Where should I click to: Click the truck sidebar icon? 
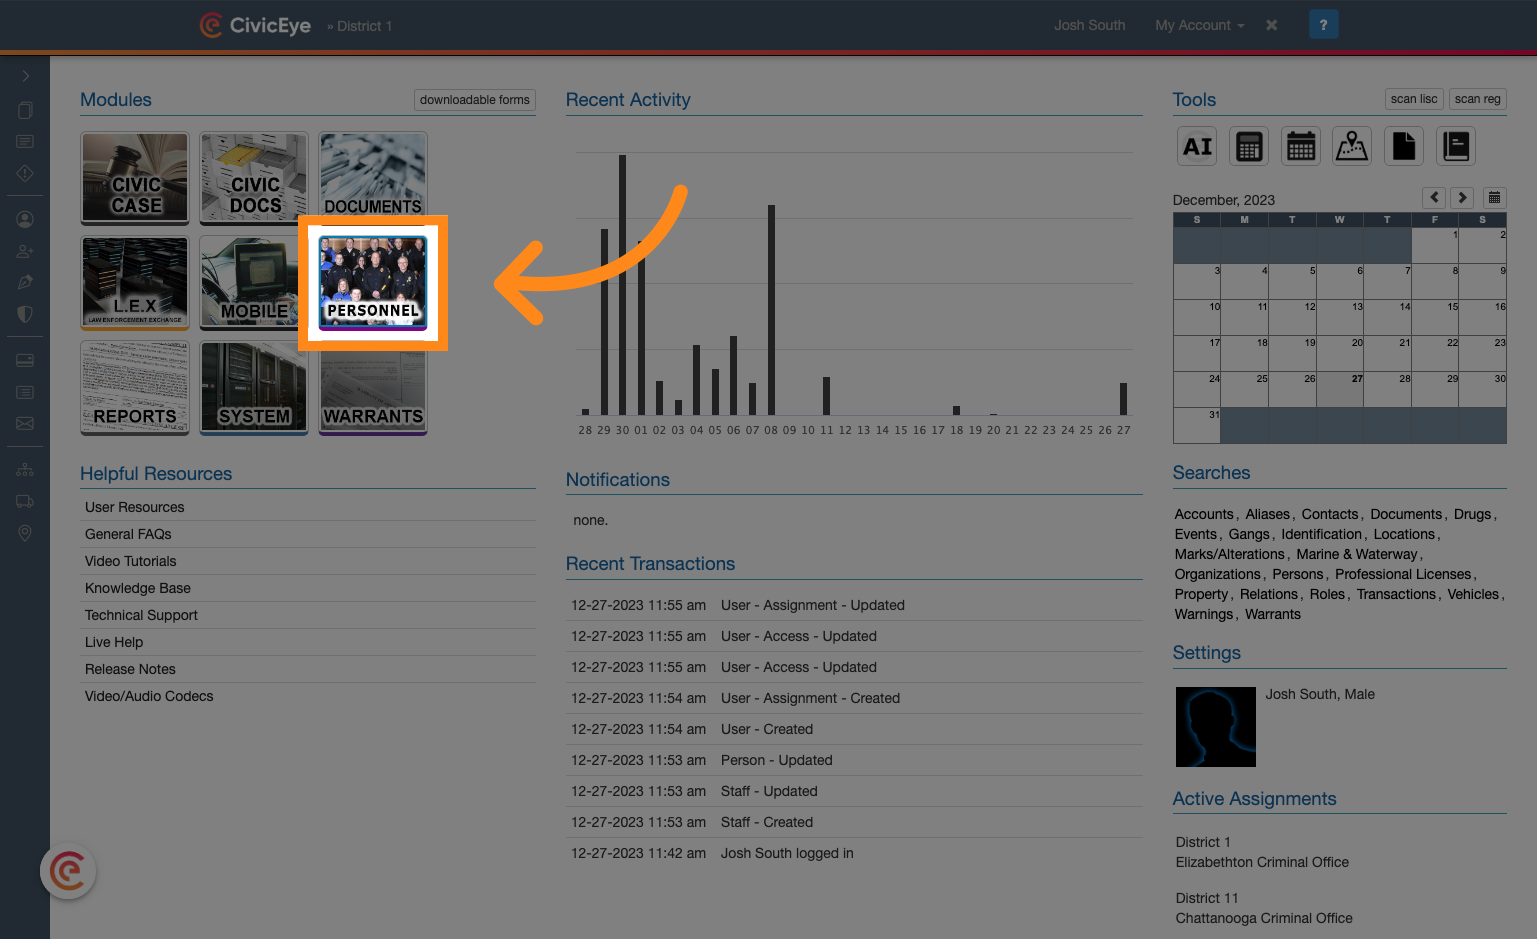[25, 501]
